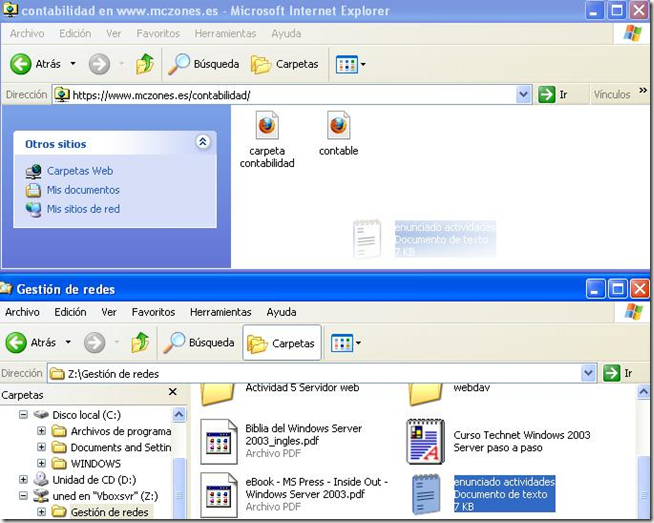The height and width of the screenshot is (523, 654).
Task: Select eBook MS Press Inside Out pdf icon
Action: (219, 495)
